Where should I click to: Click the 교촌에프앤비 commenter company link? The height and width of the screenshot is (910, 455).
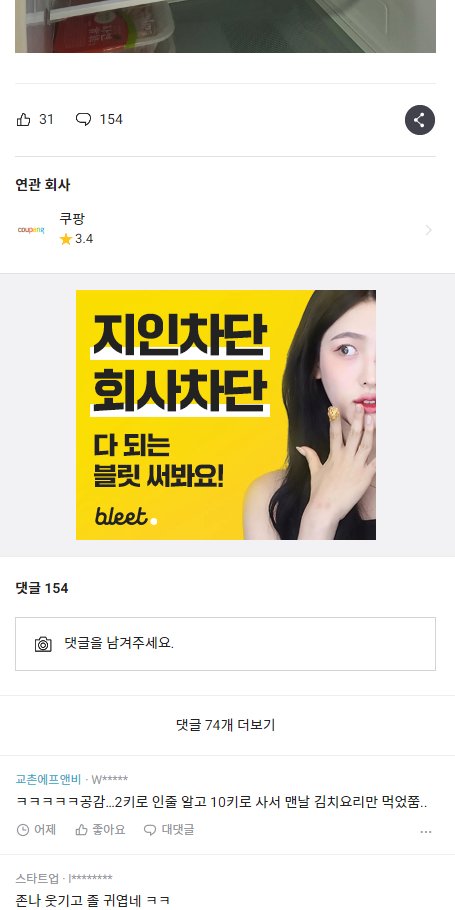point(48,779)
